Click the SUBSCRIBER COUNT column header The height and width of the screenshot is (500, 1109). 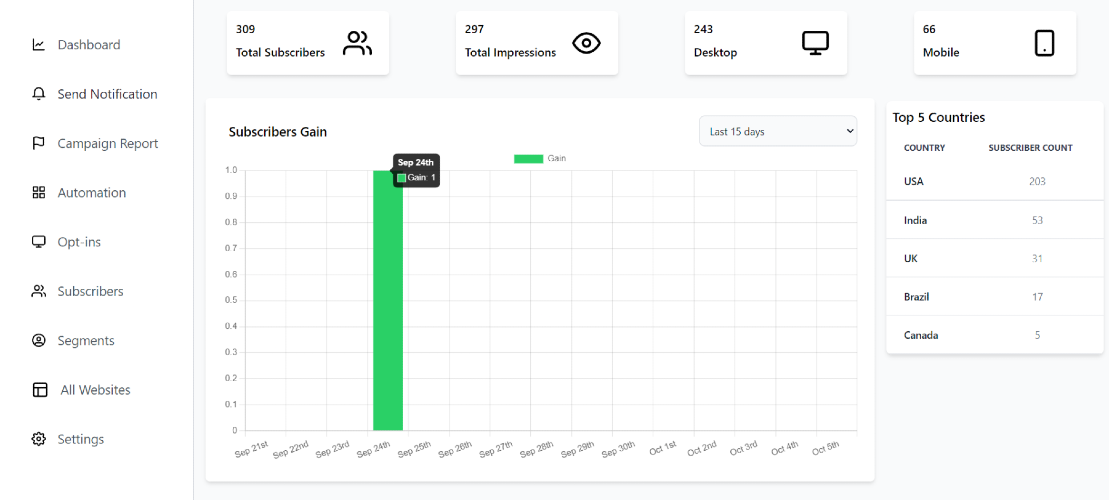(1030, 148)
